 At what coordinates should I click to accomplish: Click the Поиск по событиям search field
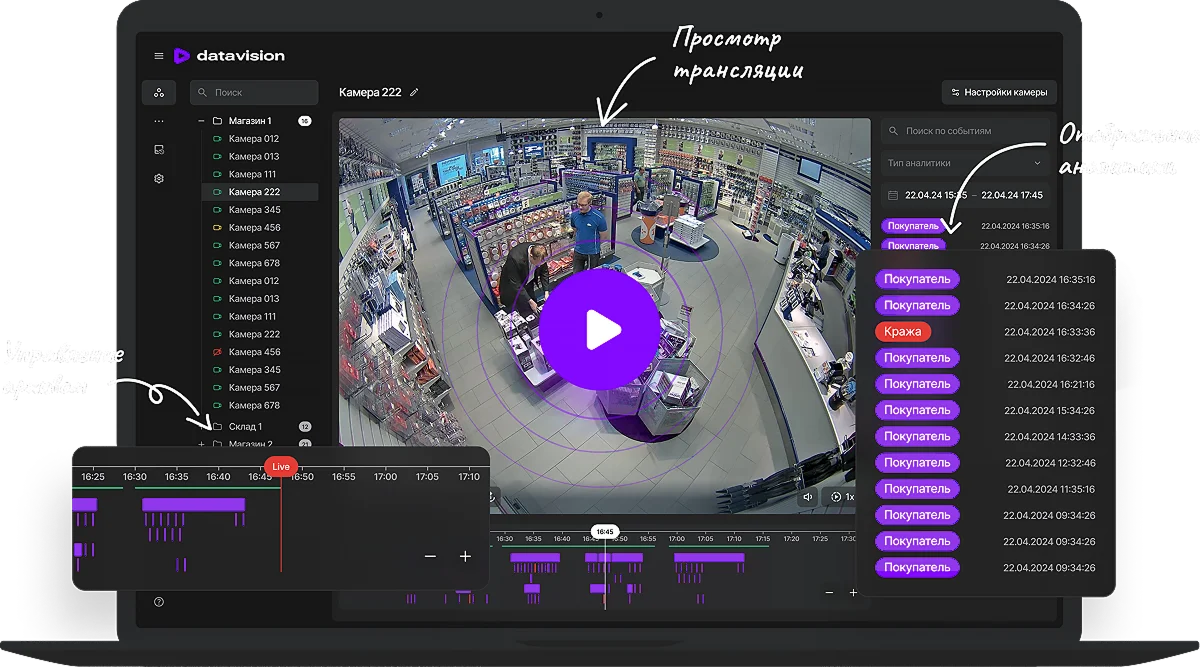(x=963, y=131)
